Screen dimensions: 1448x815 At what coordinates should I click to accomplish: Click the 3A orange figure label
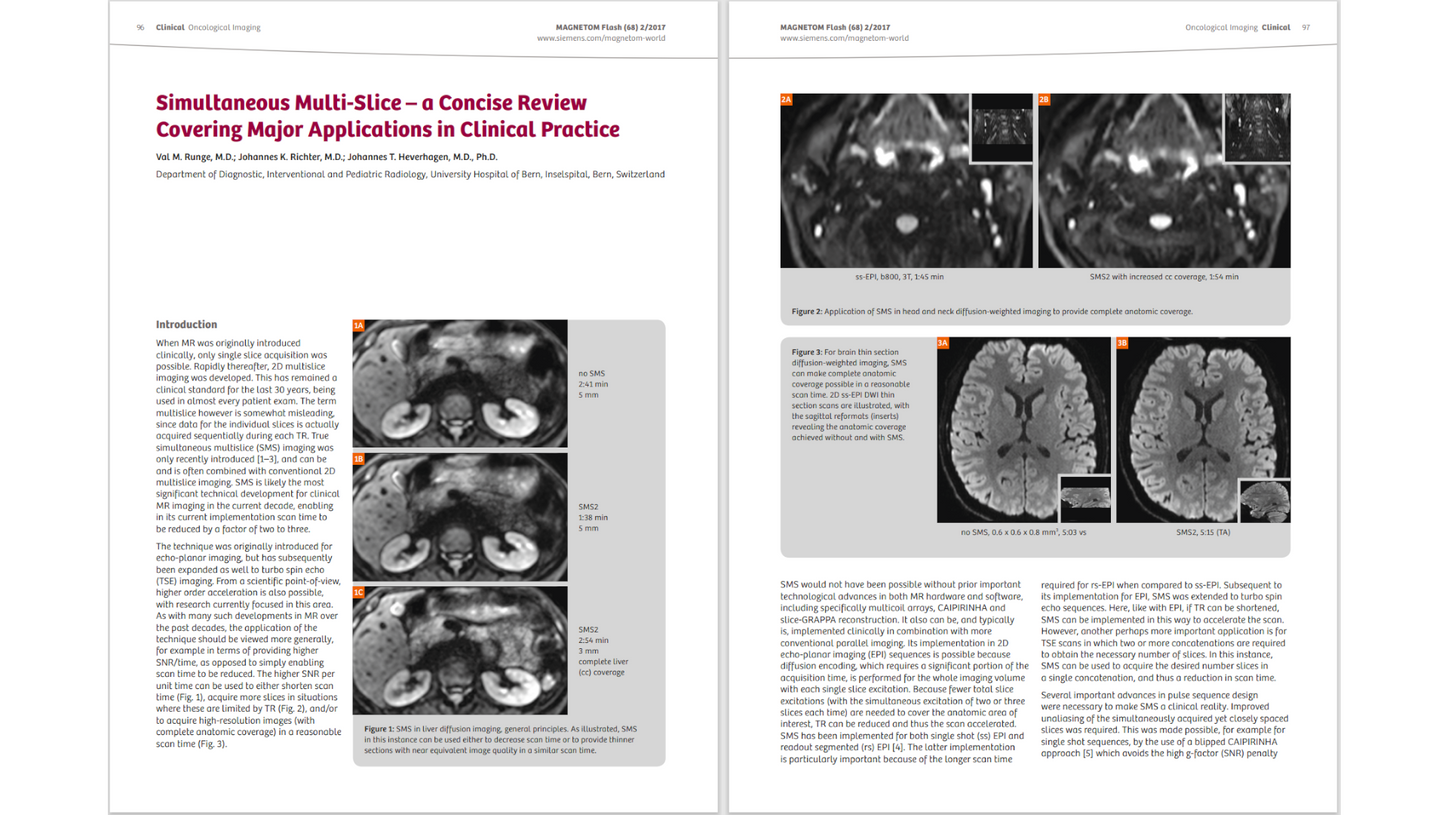[943, 343]
